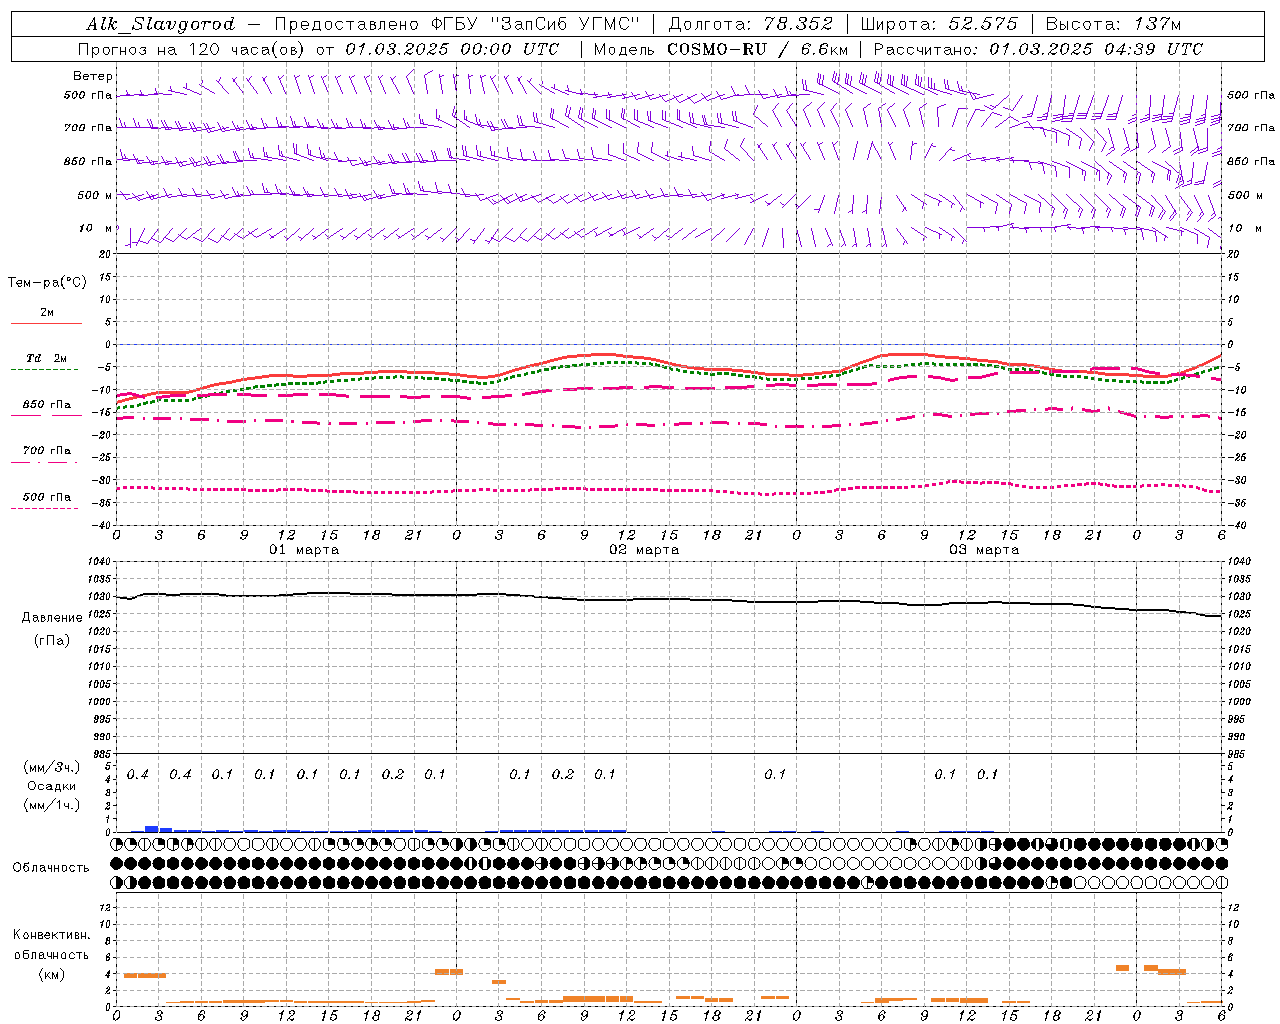Screen dimensions: 1280x1024
Task: Click the '02 марта' date label
Action: [x=645, y=550]
